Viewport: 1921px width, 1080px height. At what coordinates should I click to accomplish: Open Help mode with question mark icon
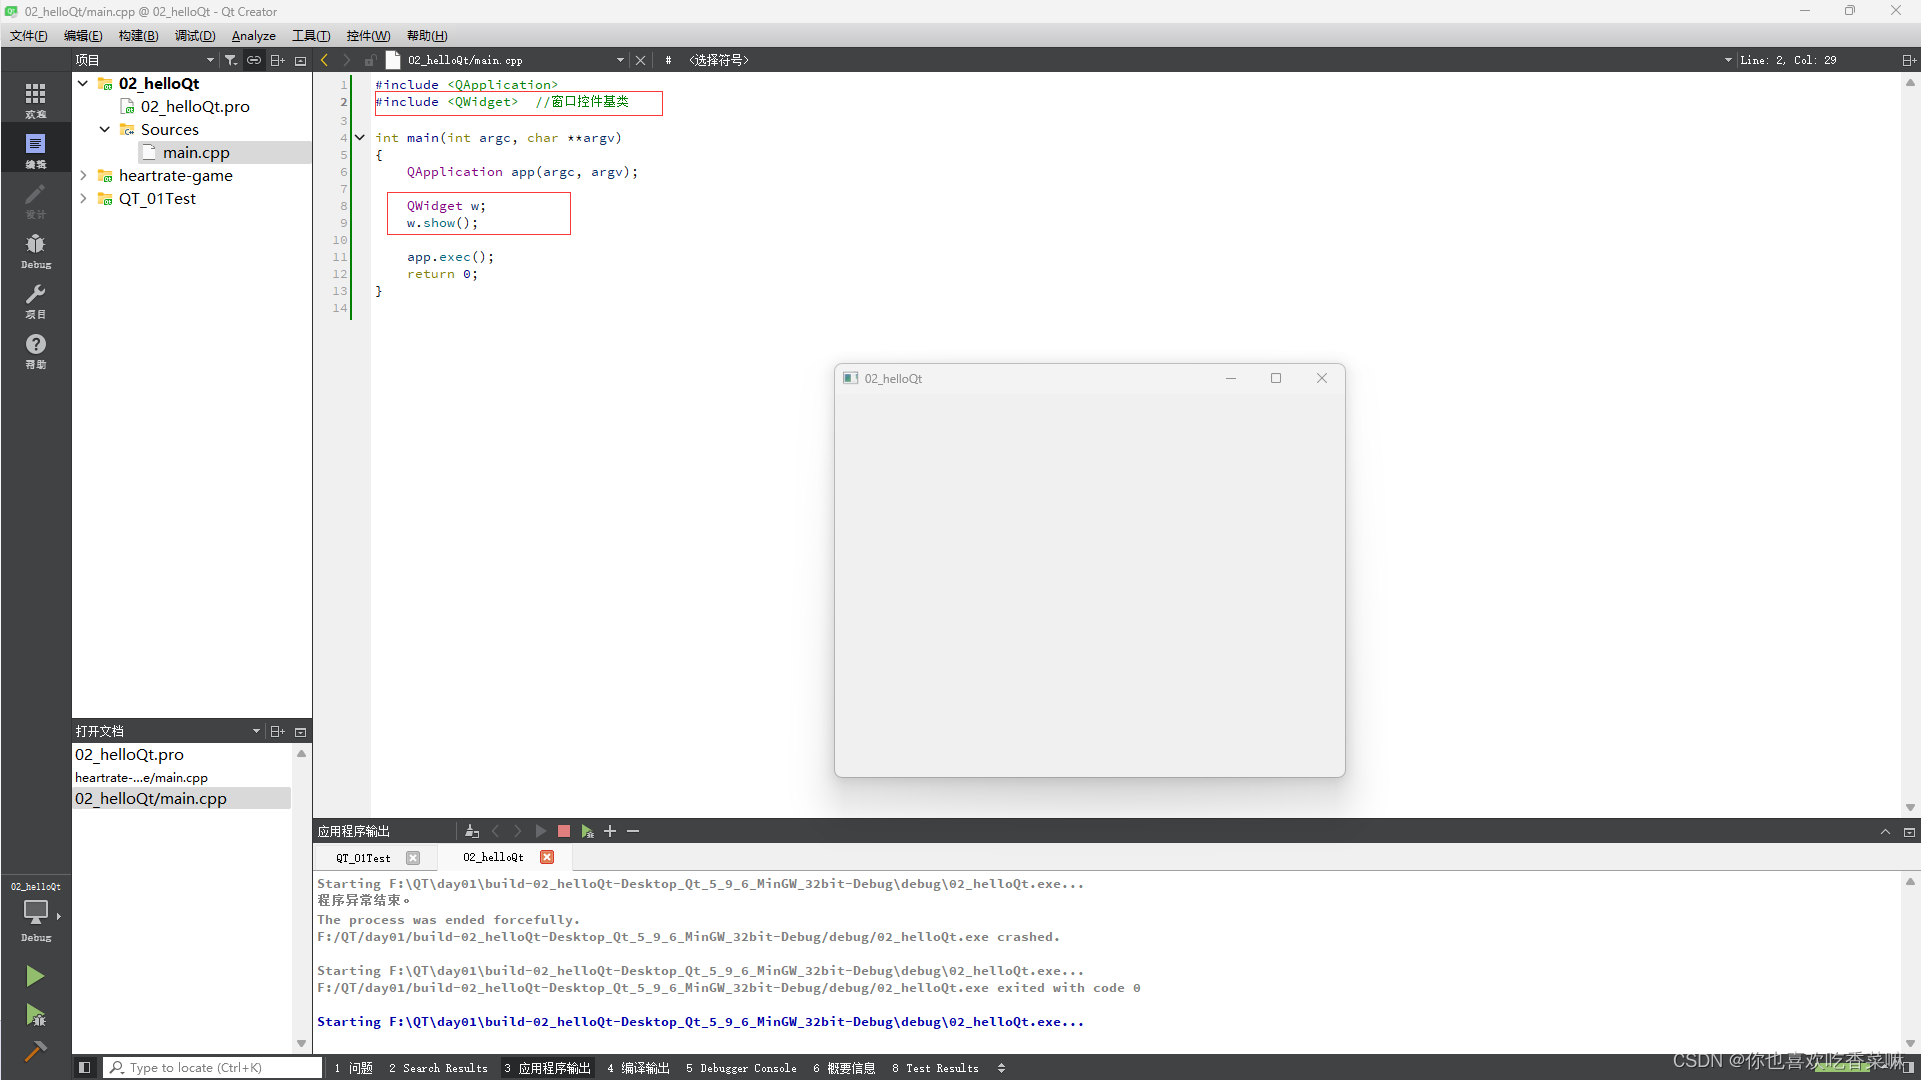point(35,350)
